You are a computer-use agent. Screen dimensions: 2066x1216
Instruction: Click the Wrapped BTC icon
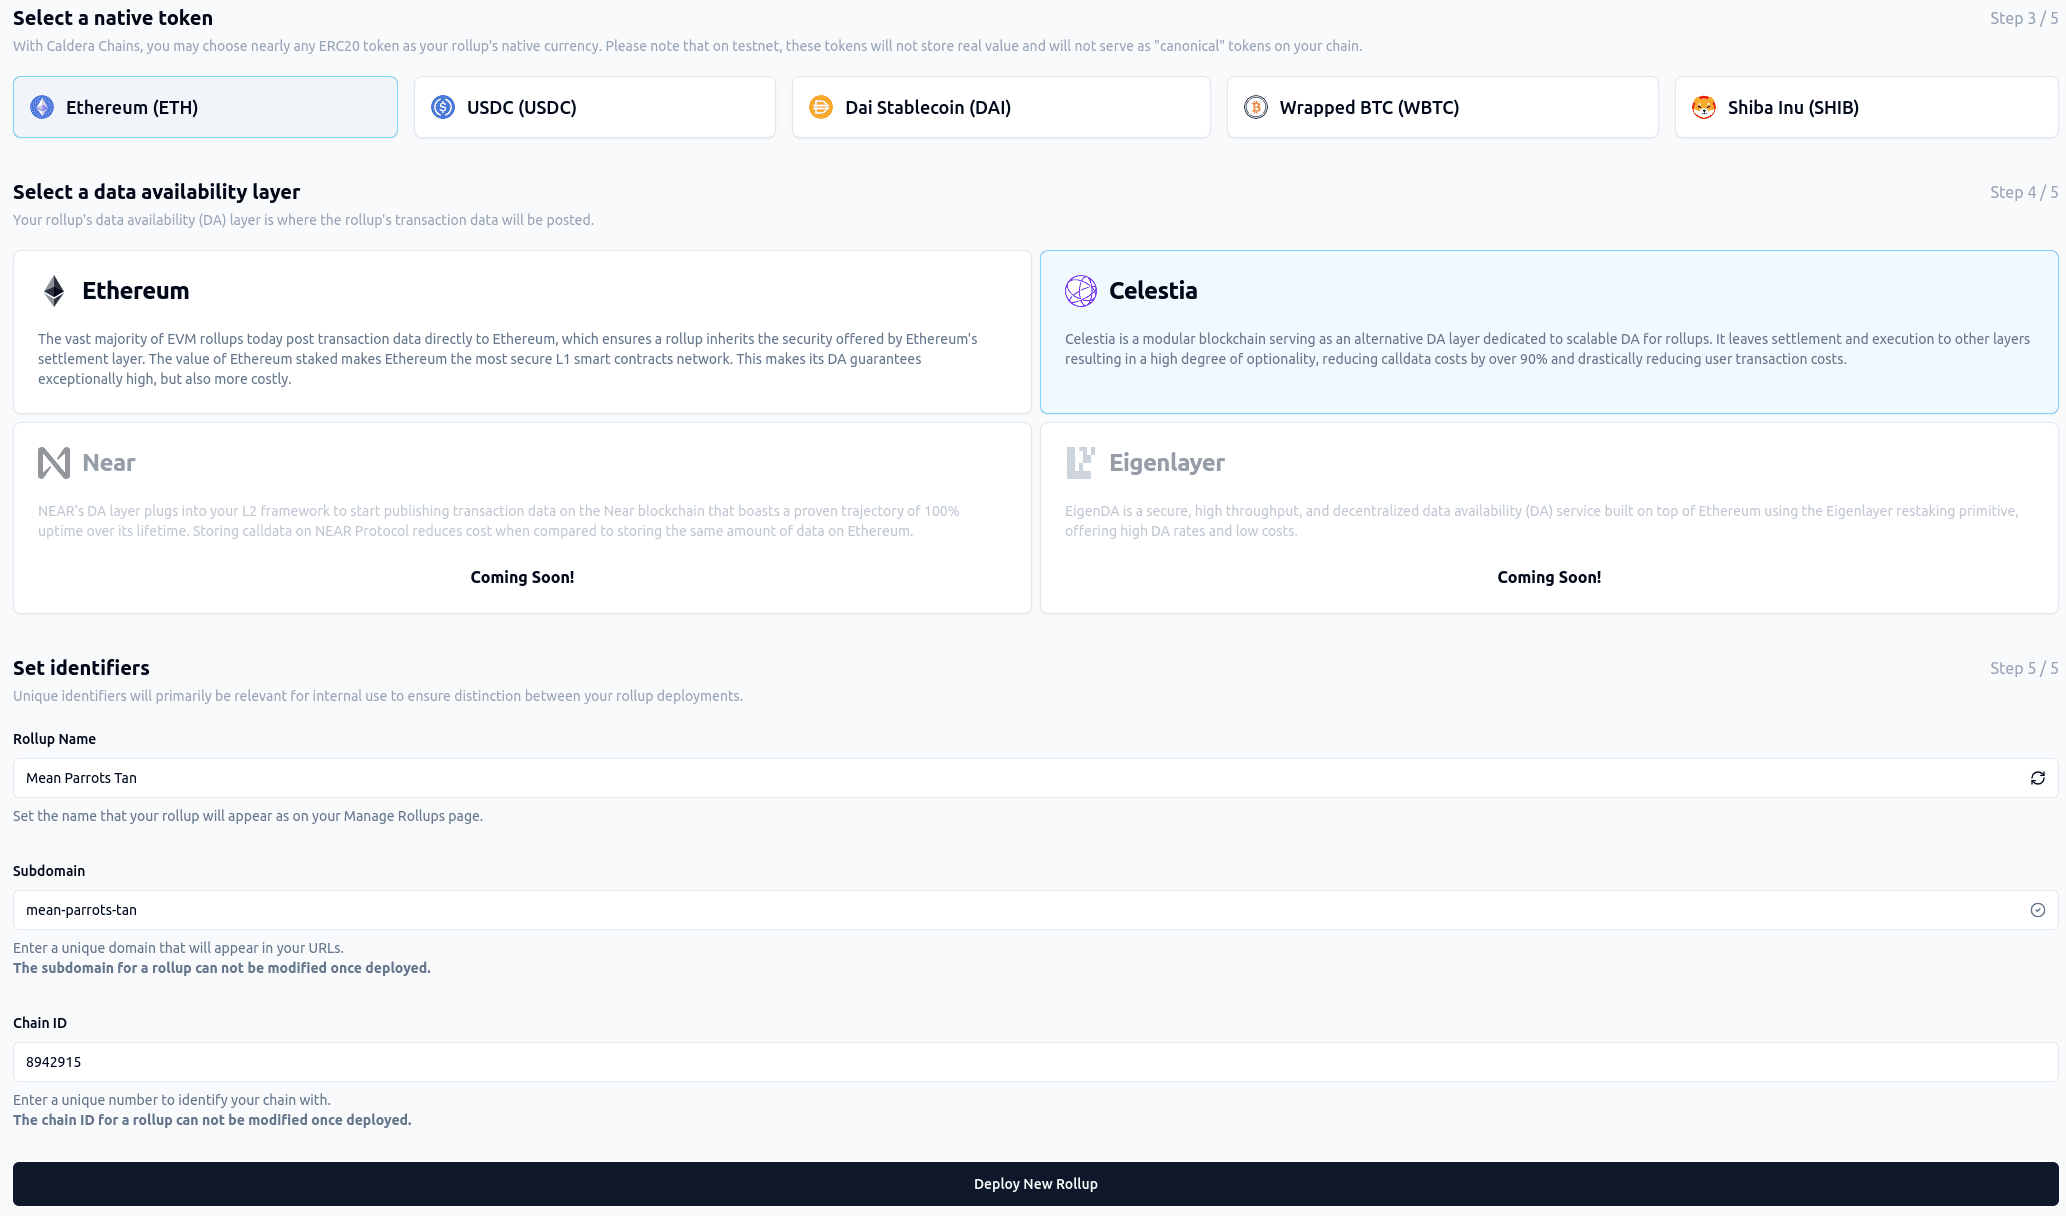click(x=1256, y=107)
